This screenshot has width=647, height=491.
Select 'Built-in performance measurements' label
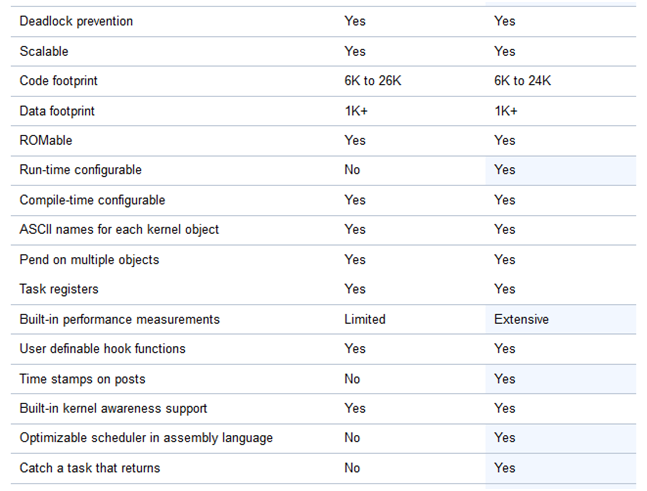(120, 319)
